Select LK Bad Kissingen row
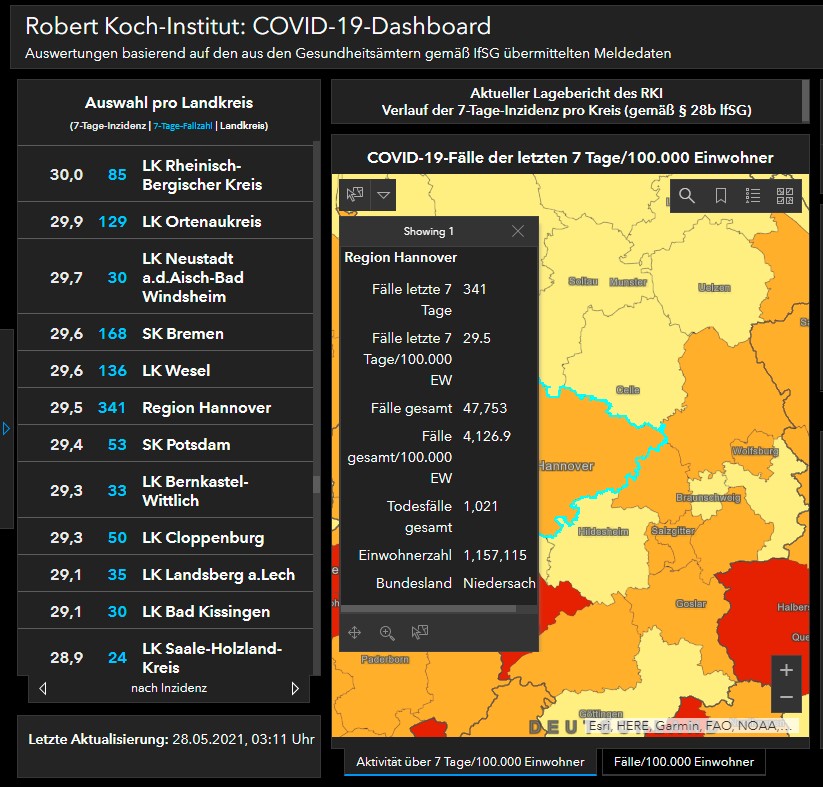The width and height of the screenshot is (823, 787). click(165, 611)
